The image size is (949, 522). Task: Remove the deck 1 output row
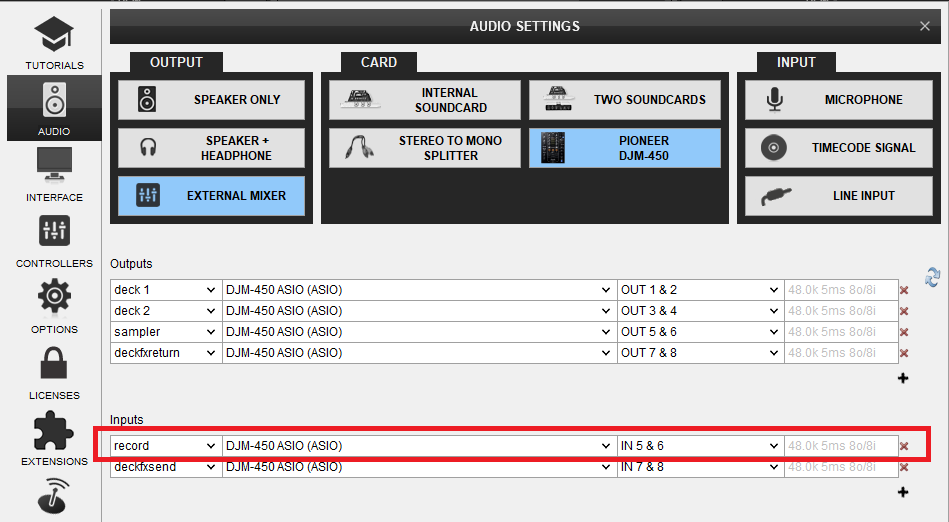(904, 290)
